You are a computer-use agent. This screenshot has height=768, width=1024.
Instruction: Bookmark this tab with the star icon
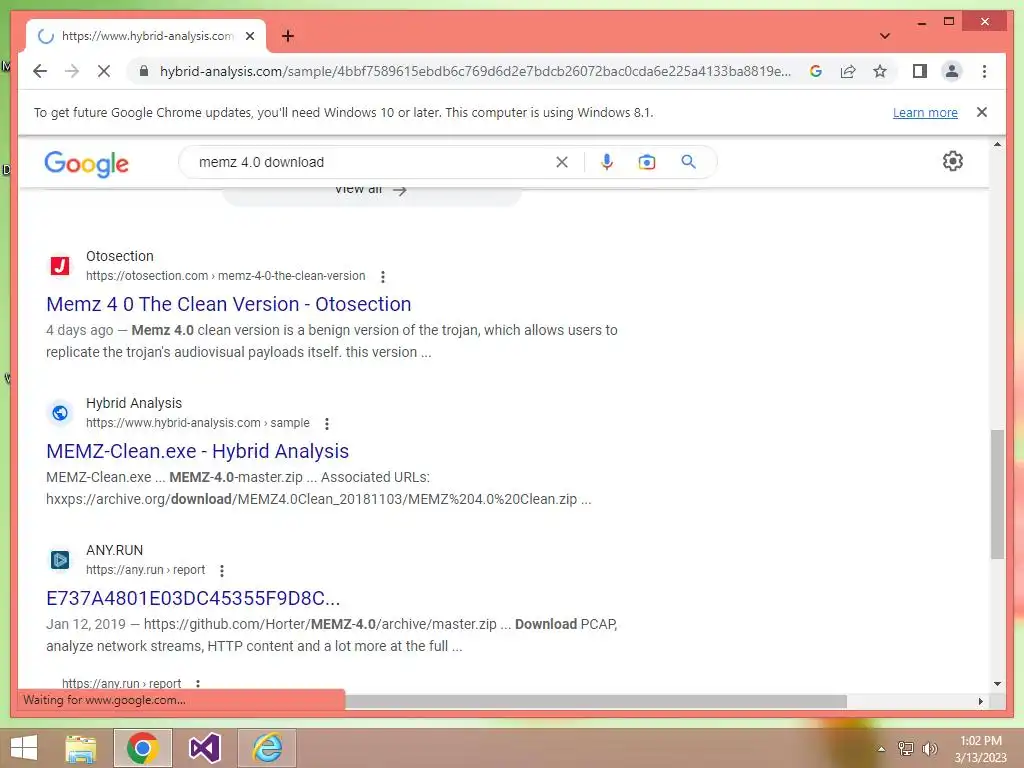880,71
